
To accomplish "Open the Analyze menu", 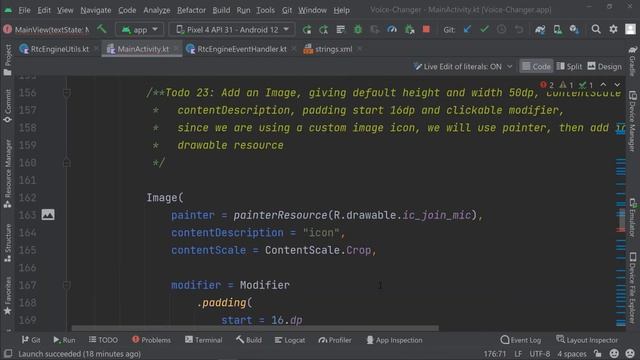I will coord(157,10).
